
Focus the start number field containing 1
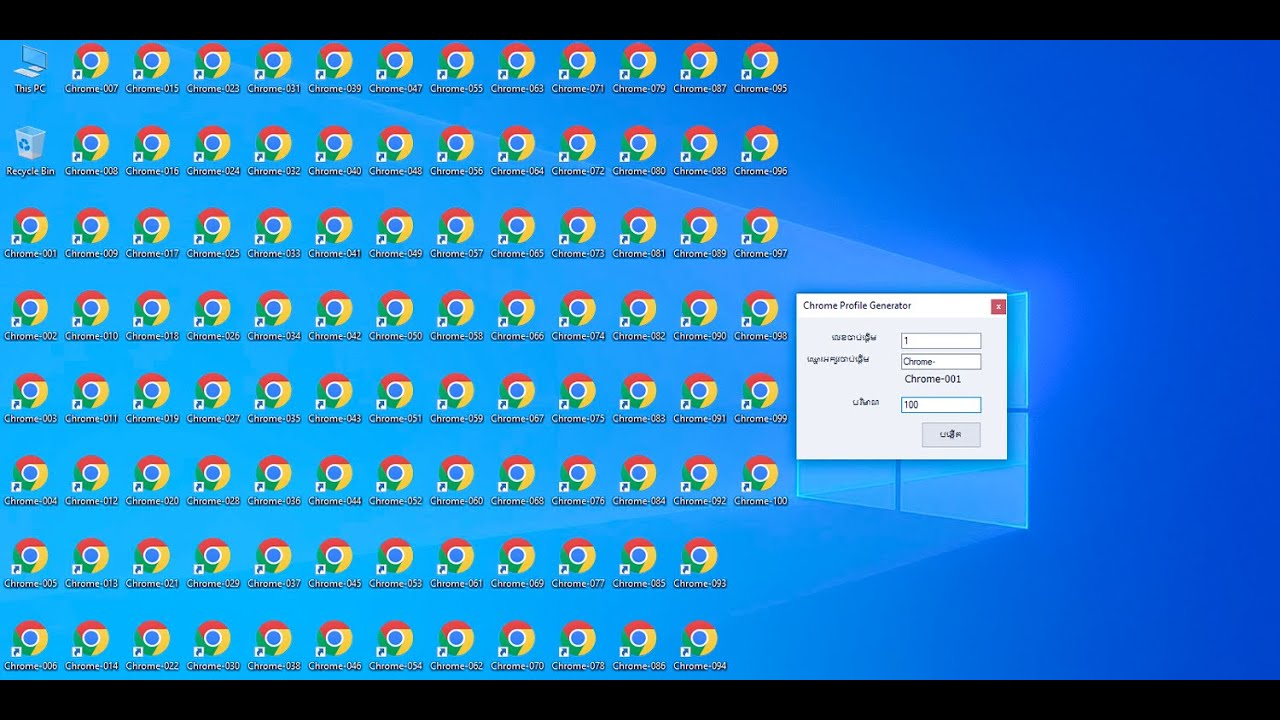point(940,341)
